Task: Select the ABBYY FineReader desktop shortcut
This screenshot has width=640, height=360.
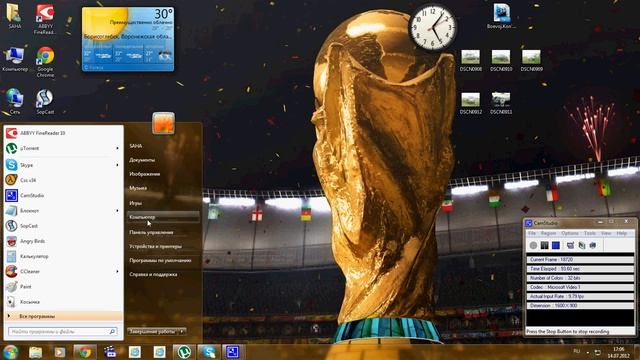Action: pyautogui.click(x=45, y=19)
